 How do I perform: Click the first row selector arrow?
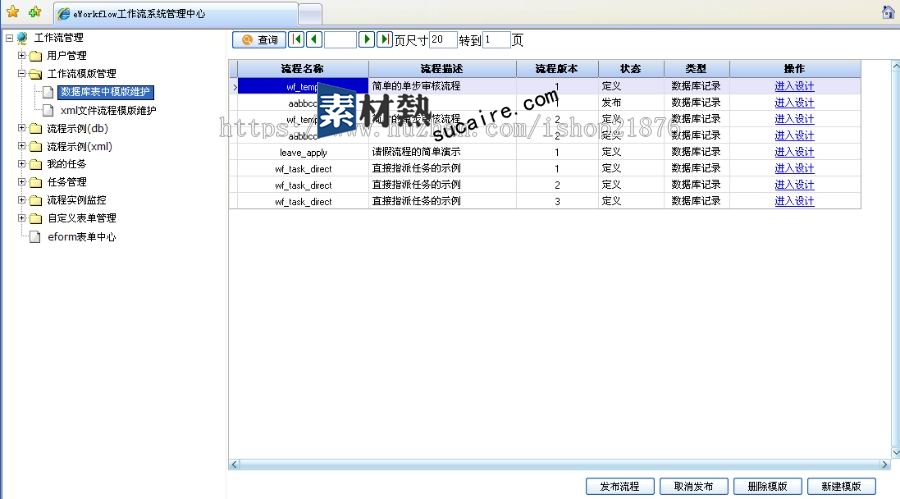(x=234, y=87)
